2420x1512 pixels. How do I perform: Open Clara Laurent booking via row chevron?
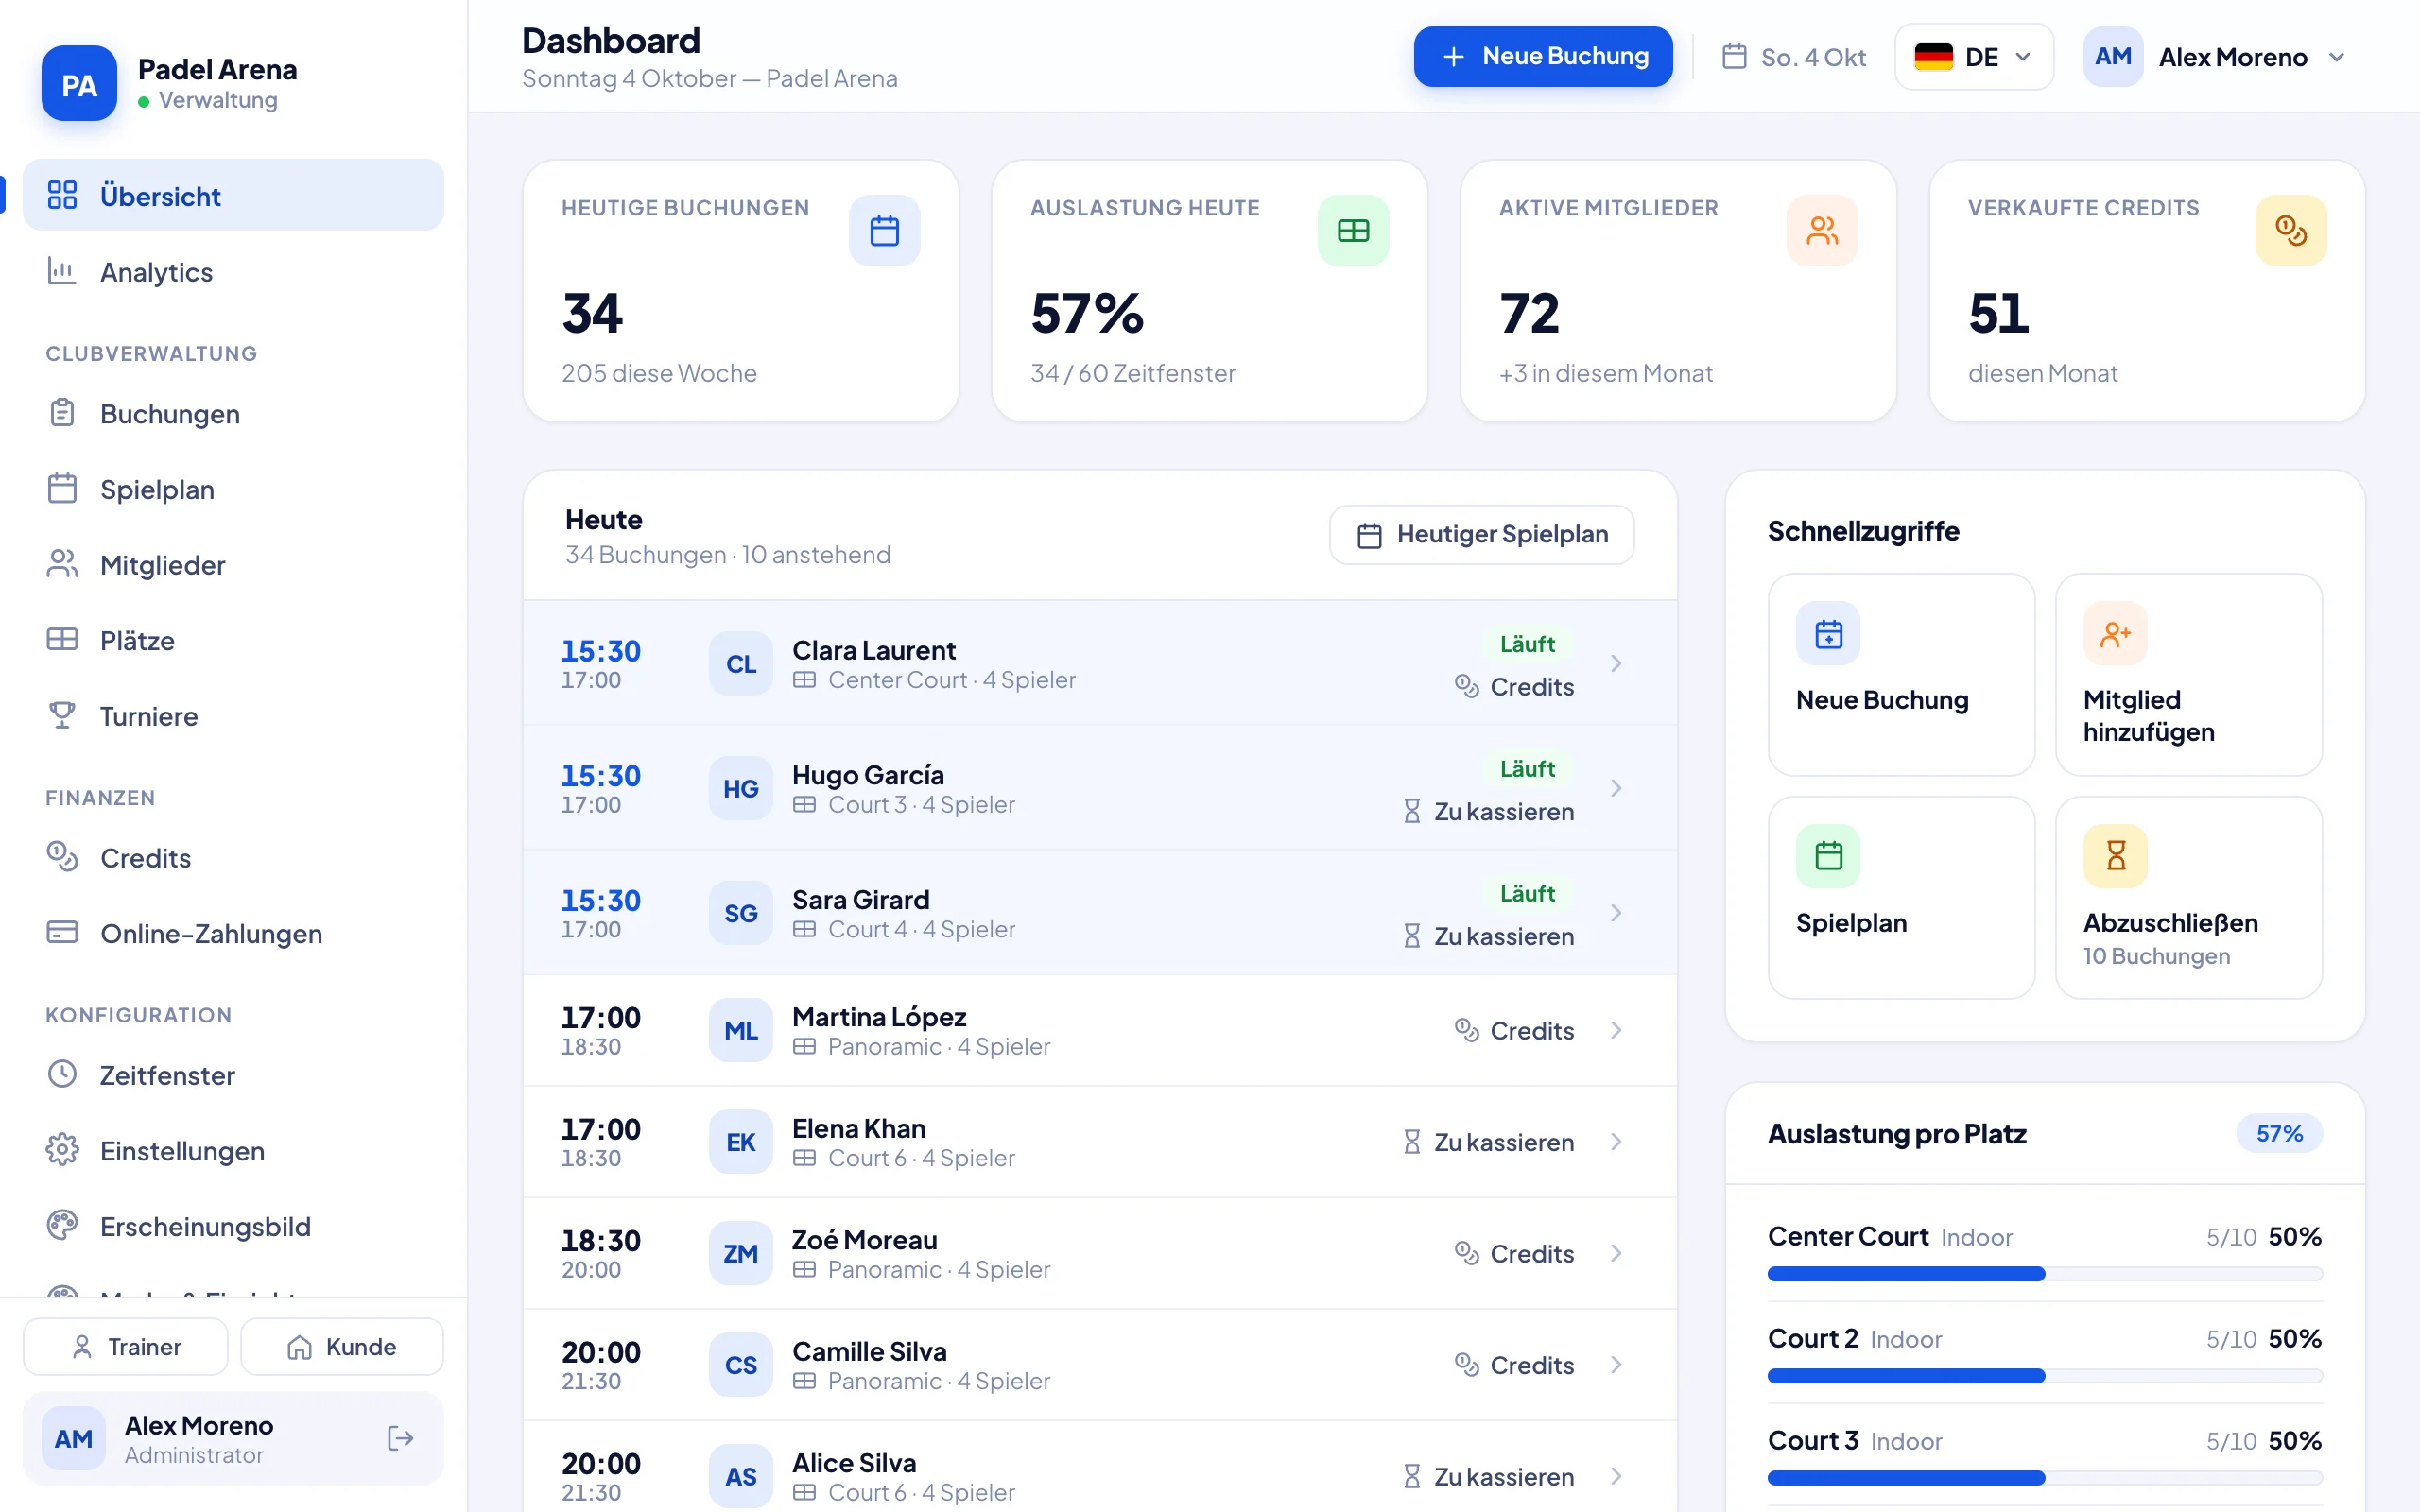(1616, 664)
